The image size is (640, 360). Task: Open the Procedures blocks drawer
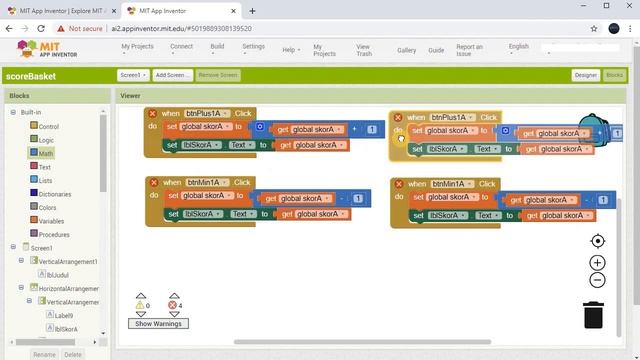pyautogui.click(x=50, y=234)
